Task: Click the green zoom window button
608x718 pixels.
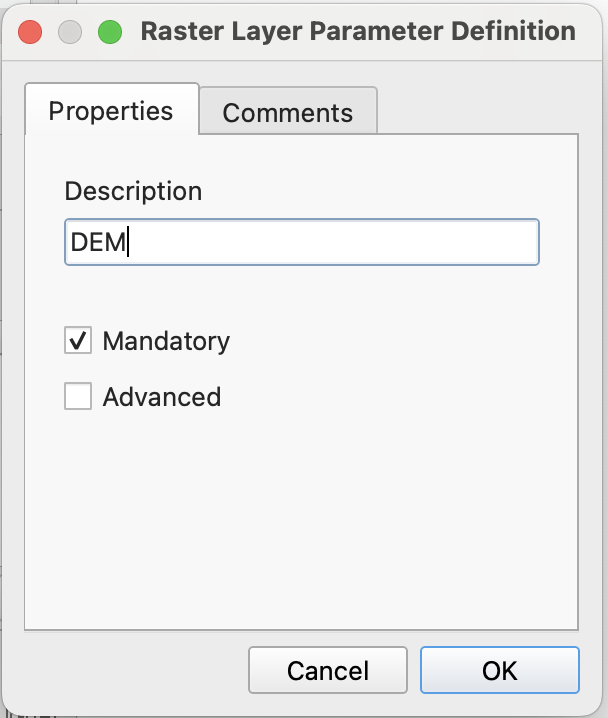Action: click(110, 31)
